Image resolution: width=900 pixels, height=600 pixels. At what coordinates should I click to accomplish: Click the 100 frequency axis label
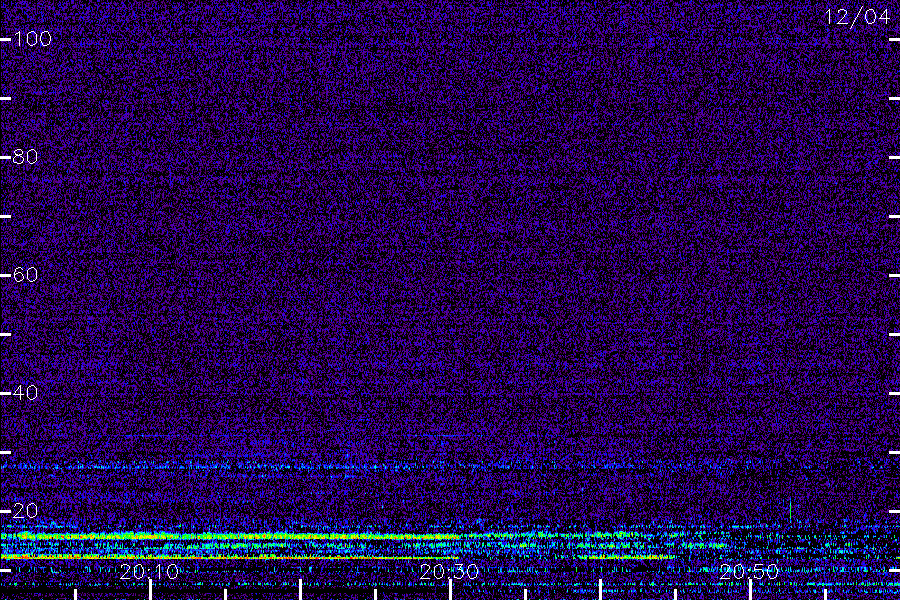click(32, 39)
